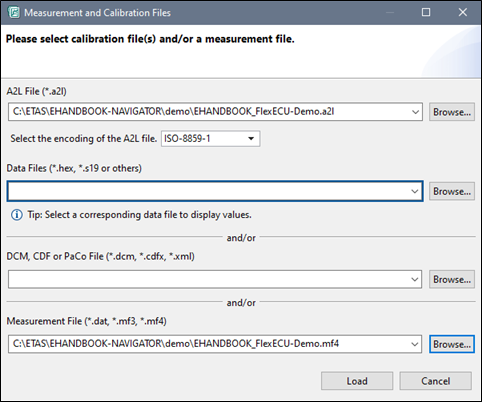Expand the Measurement File path dropdown arrow

click(415, 344)
